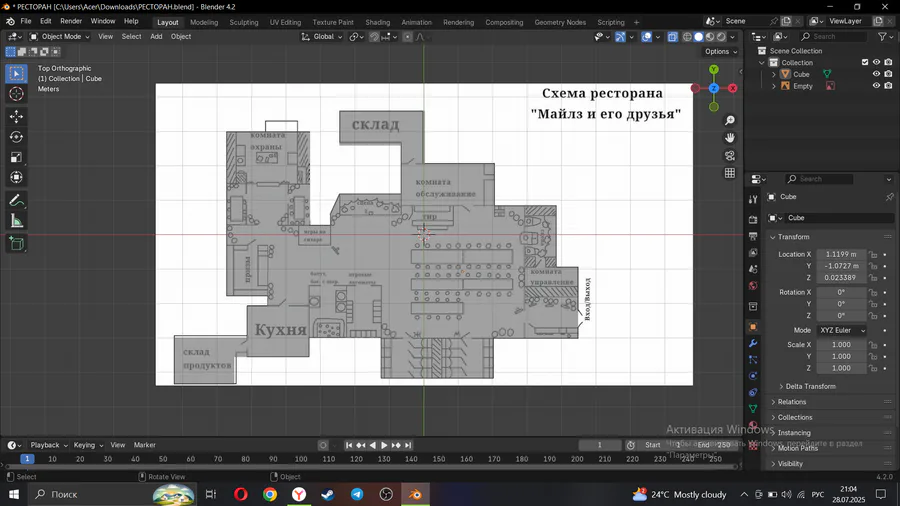900x506 pixels.
Task: Jump to the start frame
Action: coord(348,445)
